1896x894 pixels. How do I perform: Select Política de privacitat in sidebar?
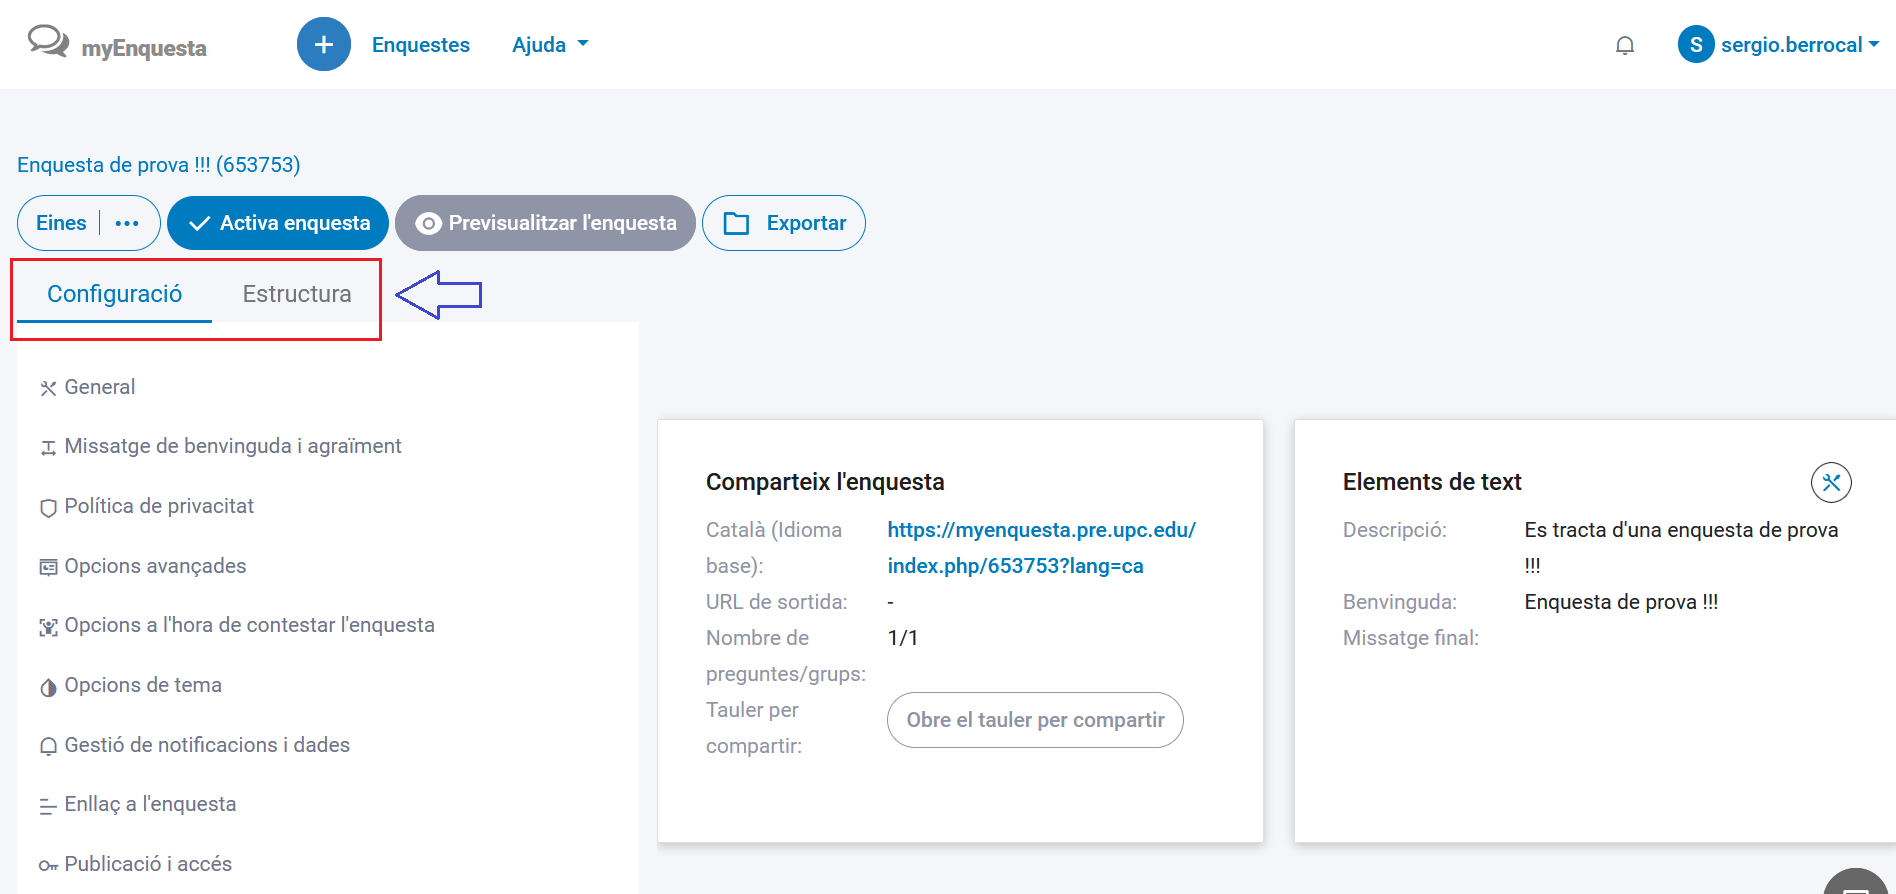pyautogui.click(x=159, y=506)
